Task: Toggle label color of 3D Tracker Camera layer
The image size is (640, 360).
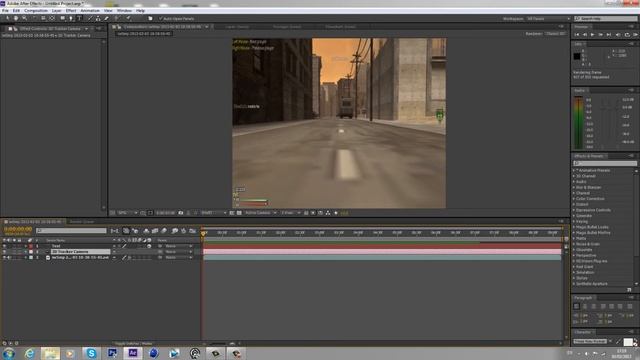Action: tap(31, 252)
